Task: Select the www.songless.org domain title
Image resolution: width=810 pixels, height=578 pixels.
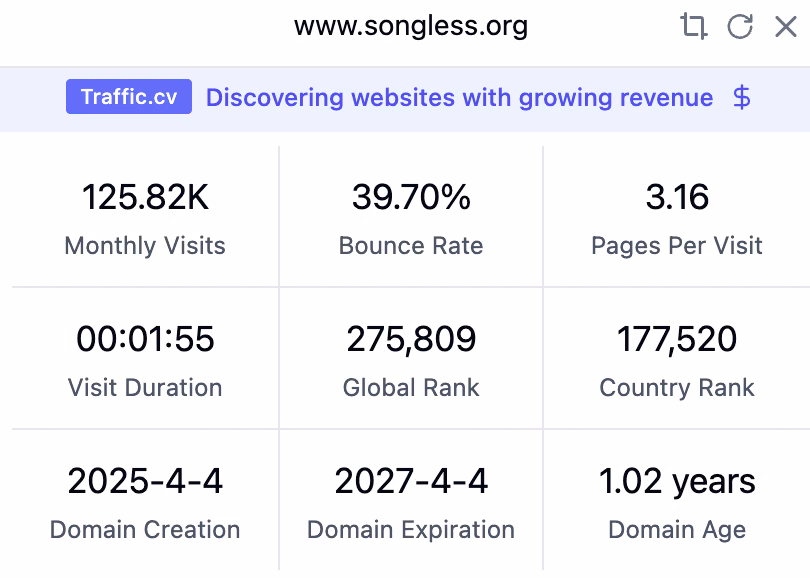Action: pos(411,26)
